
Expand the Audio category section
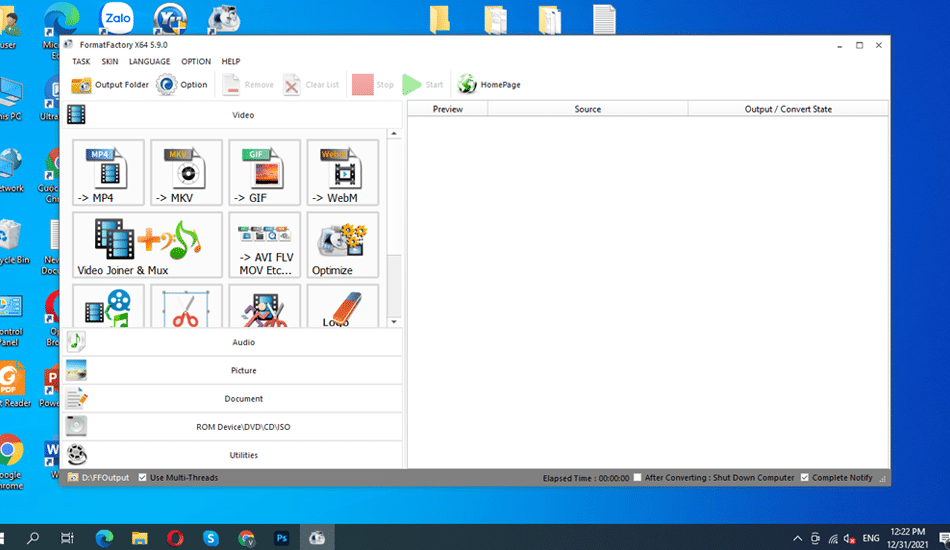pos(242,342)
